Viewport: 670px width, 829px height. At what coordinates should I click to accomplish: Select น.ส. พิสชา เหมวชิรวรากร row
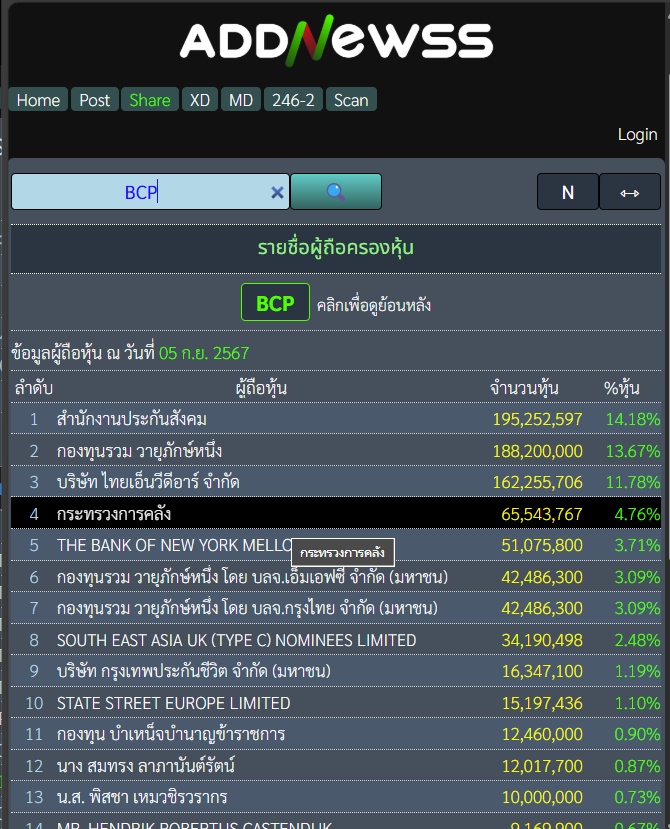[336, 797]
